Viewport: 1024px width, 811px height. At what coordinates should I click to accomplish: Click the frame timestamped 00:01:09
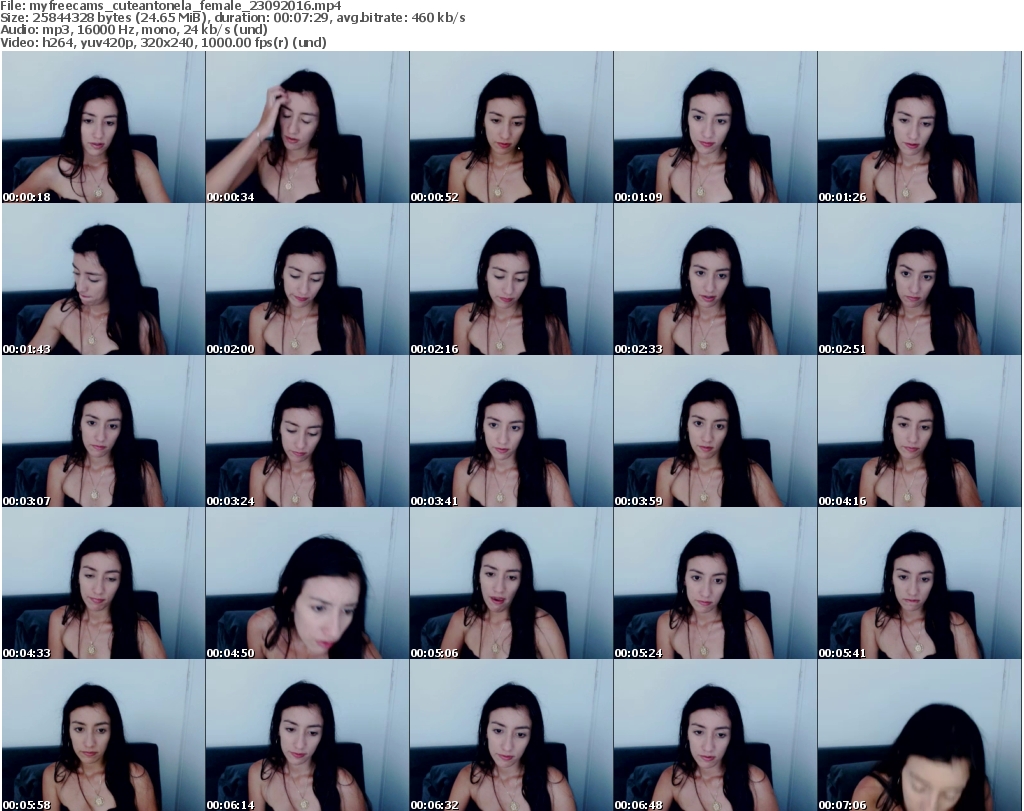point(715,127)
